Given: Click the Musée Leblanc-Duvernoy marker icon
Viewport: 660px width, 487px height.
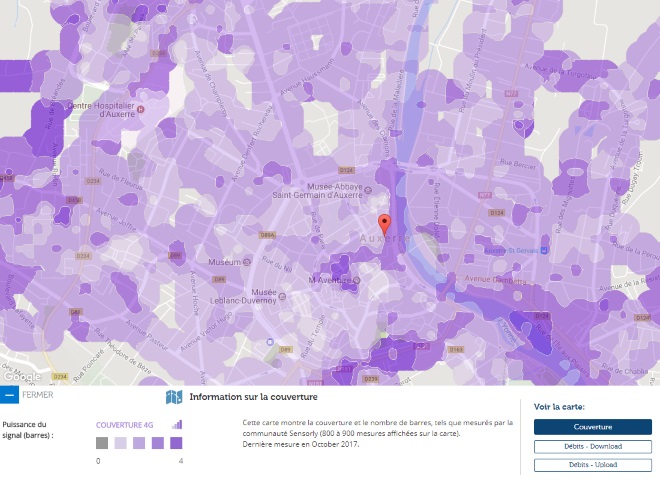Looking at the screenshot, I should coord(282,294).
